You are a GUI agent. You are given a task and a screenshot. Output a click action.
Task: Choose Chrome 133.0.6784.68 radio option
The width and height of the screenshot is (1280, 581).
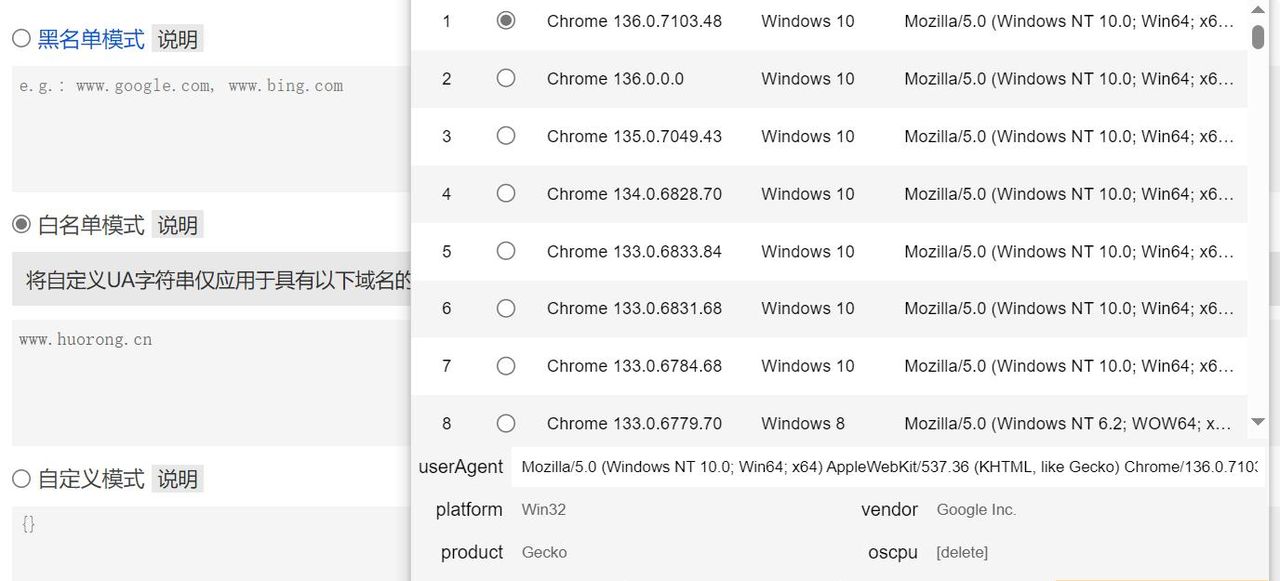(506, 366)
